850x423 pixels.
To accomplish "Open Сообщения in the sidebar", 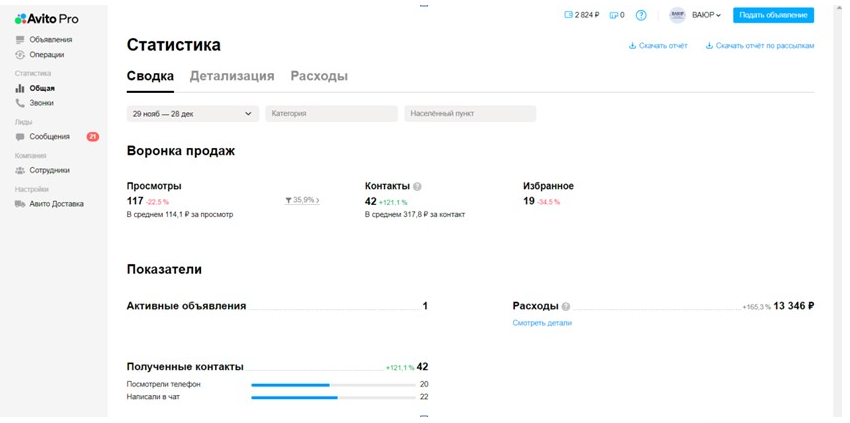I will pos(49,137).
